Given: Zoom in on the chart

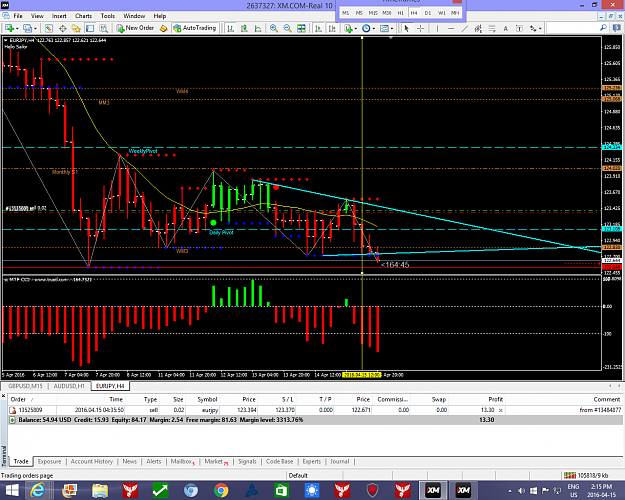Looking at the screenshot, I should click(x=274, y=28).
